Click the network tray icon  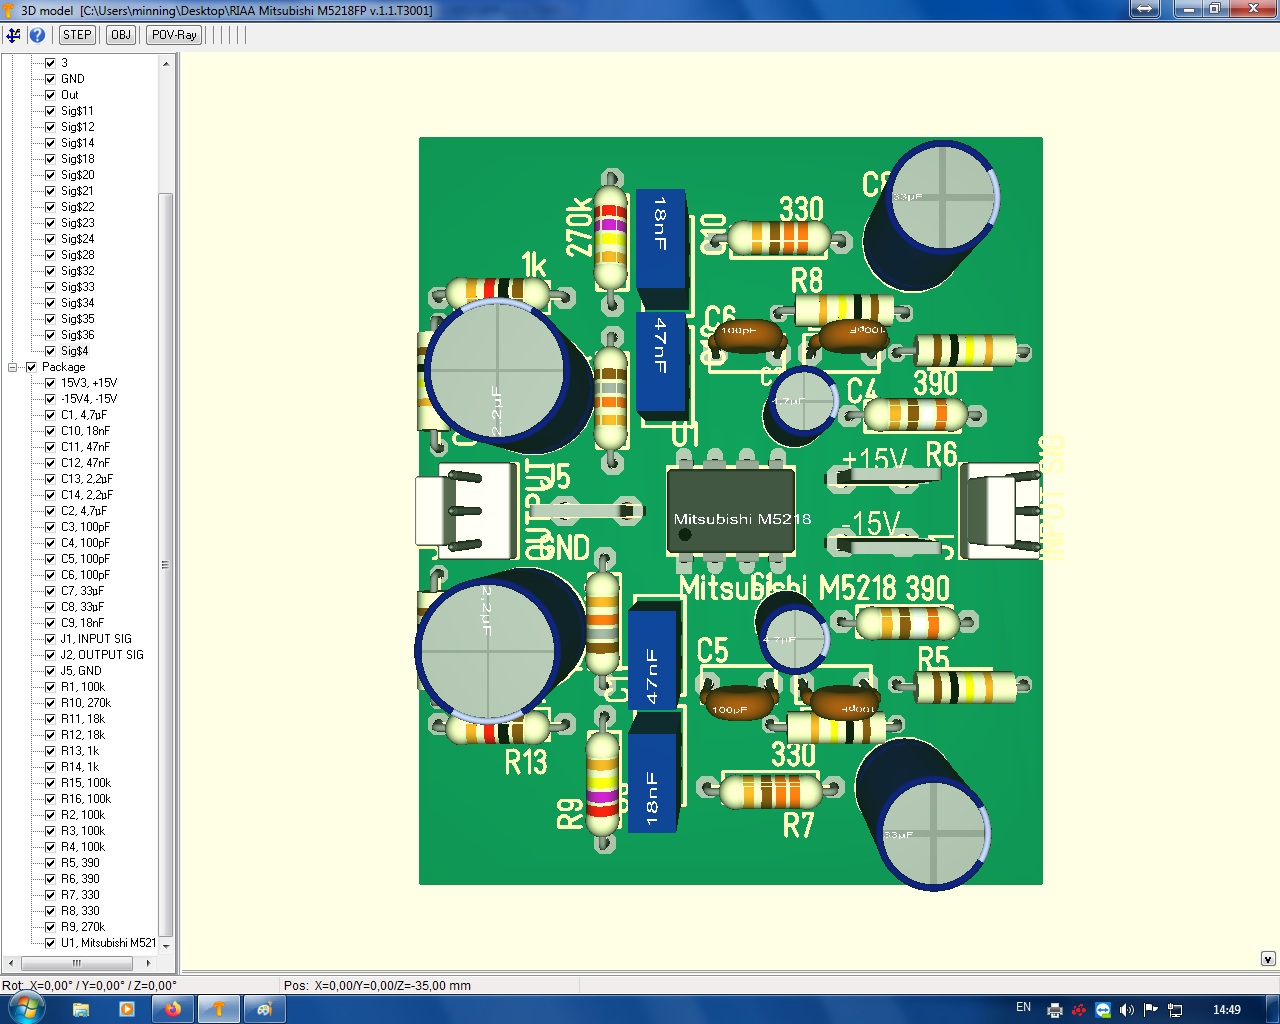(1176, 1010)
